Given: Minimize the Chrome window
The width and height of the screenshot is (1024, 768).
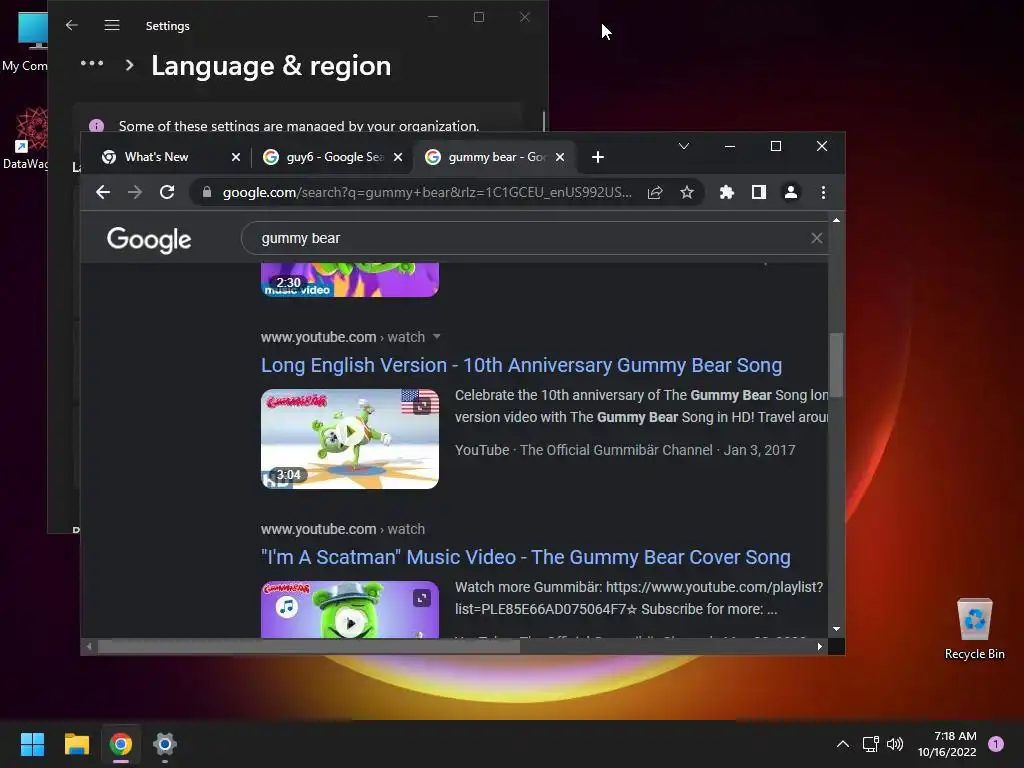Looking at the screenshot, I should pos(730,146).
